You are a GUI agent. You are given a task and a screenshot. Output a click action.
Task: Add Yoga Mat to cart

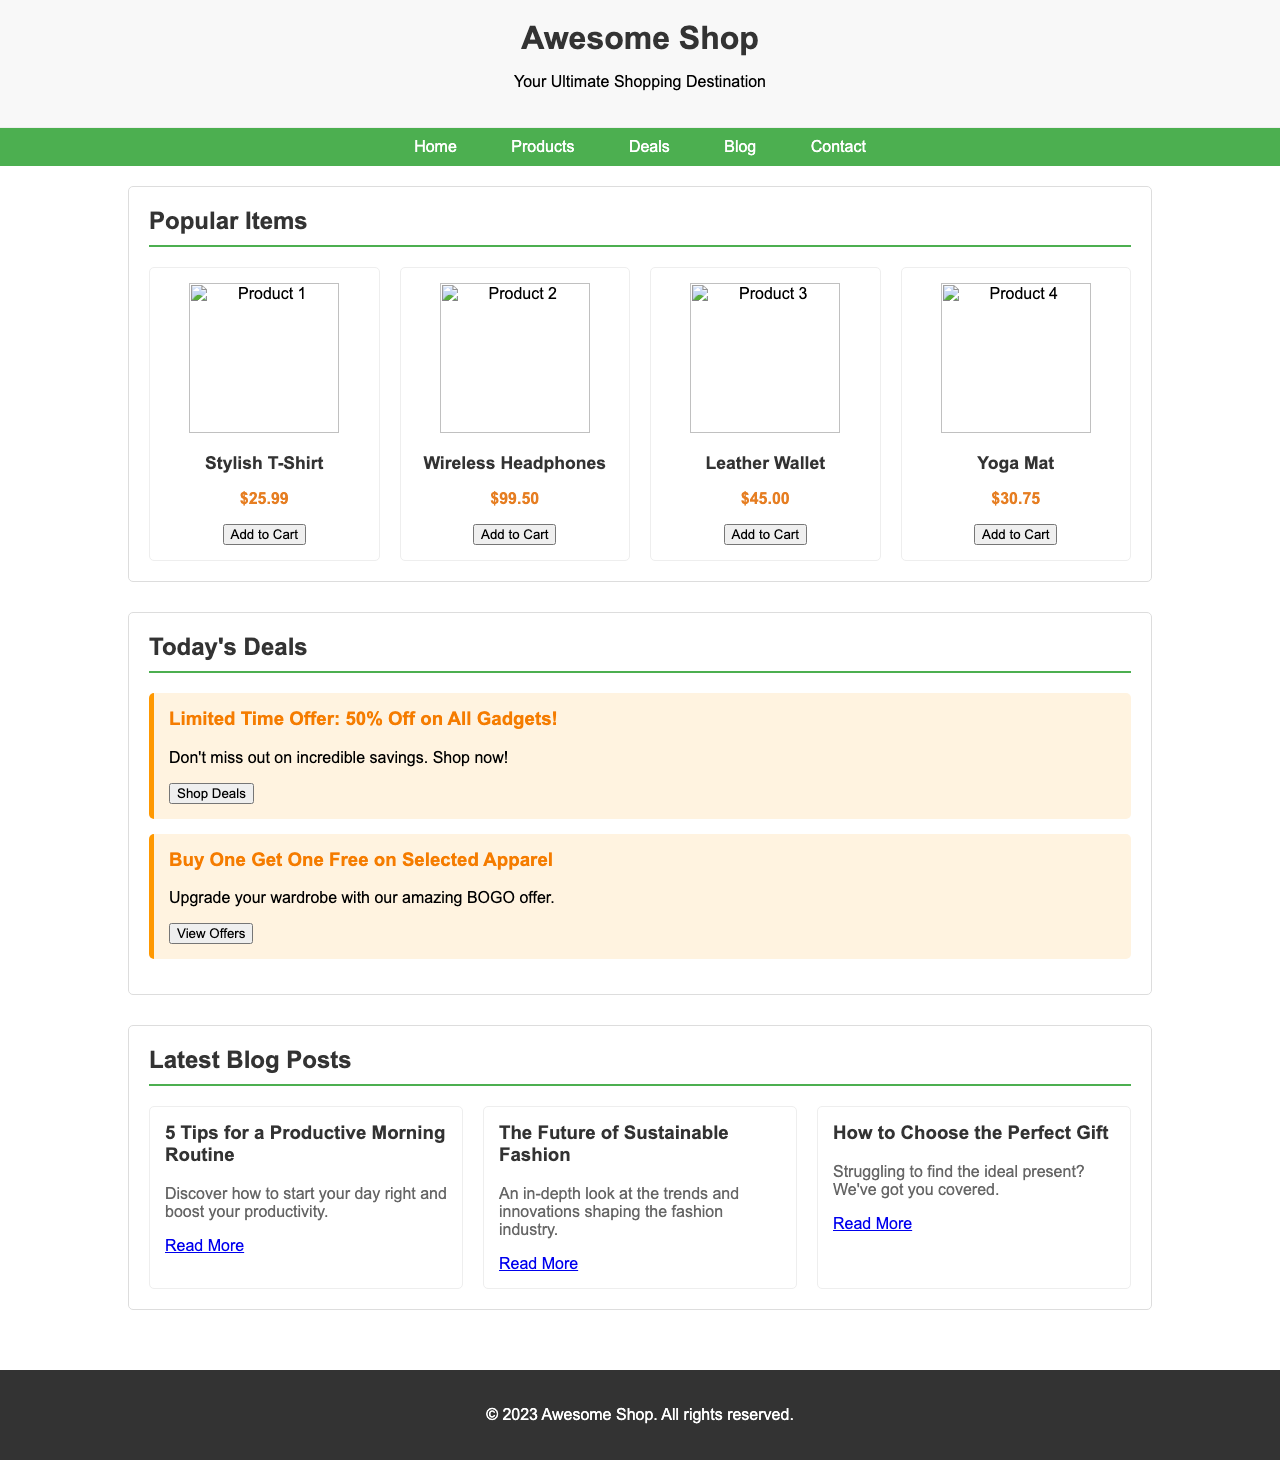pyautogui.click(x=1015, y=534)
